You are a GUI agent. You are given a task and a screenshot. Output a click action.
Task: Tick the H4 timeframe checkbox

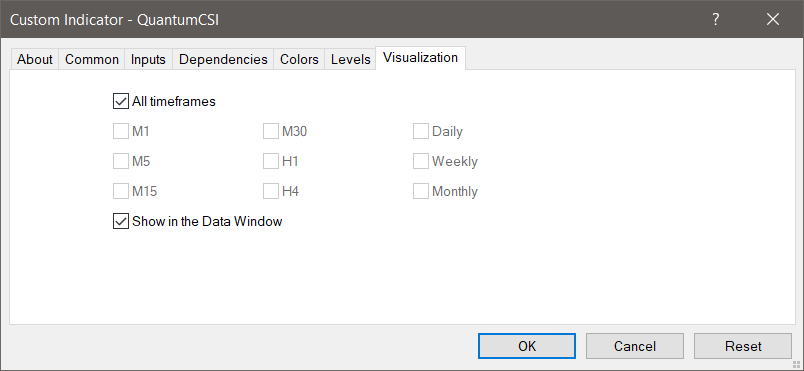click(271, 192)
